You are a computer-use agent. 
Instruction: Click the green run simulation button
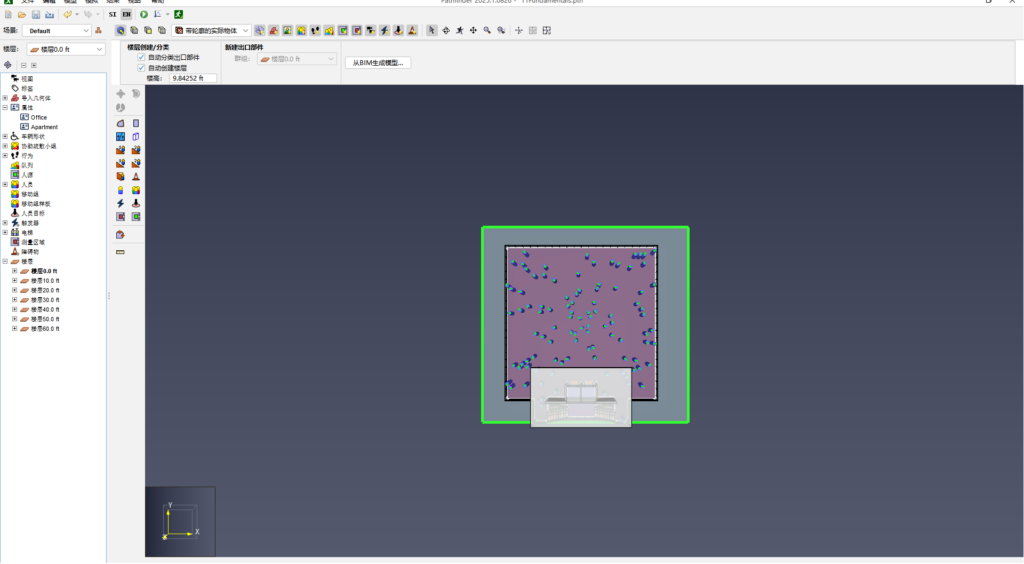click(144, 15)
